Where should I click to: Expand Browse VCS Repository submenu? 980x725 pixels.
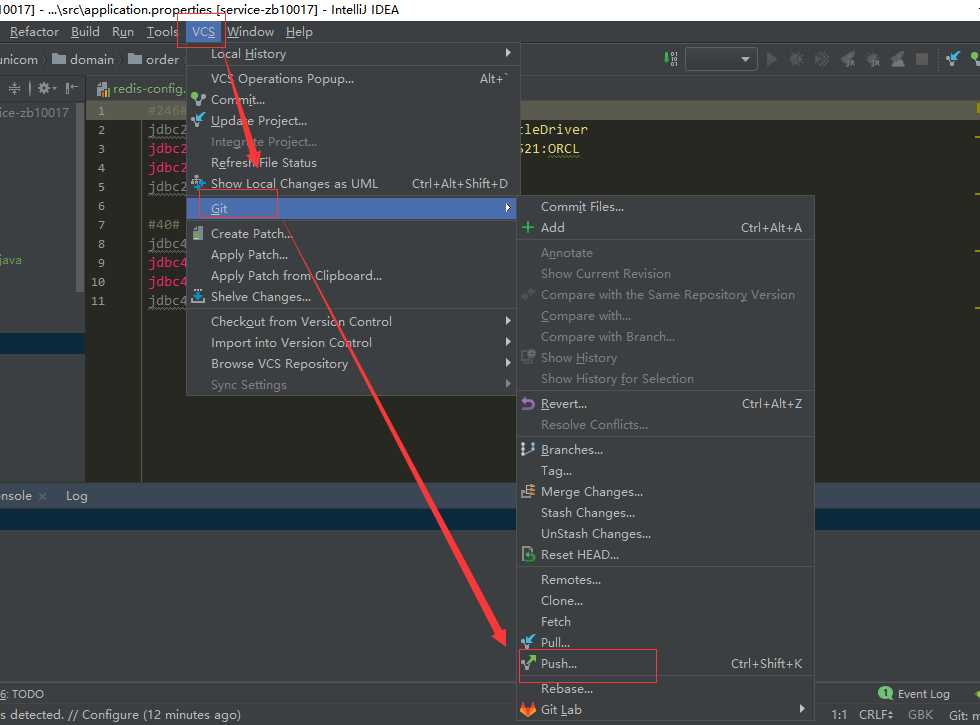(508, 362)
